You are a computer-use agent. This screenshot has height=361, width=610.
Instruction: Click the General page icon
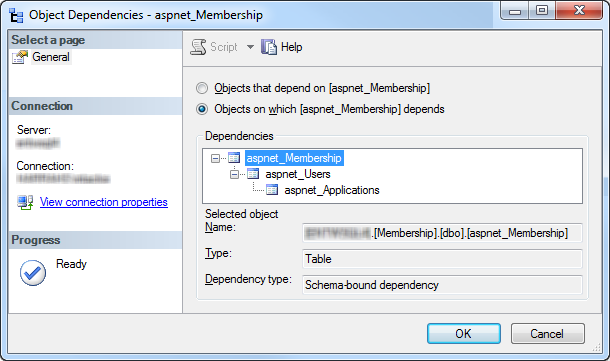[x=20, y=57]
